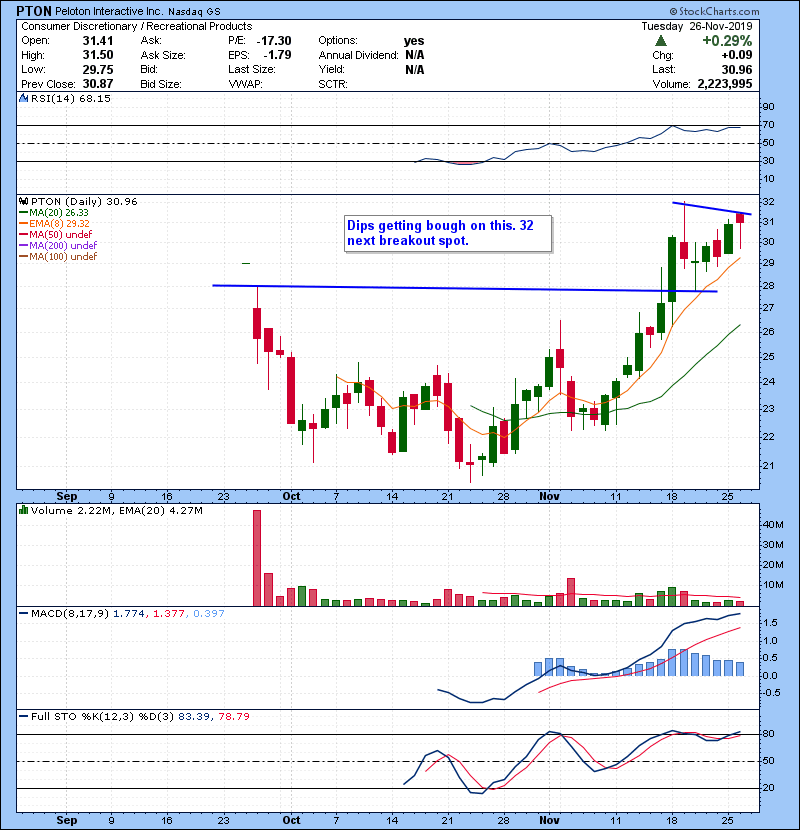Click the MA(100) undef legend entry
800x830 pixels.
(x=58, y=257)
